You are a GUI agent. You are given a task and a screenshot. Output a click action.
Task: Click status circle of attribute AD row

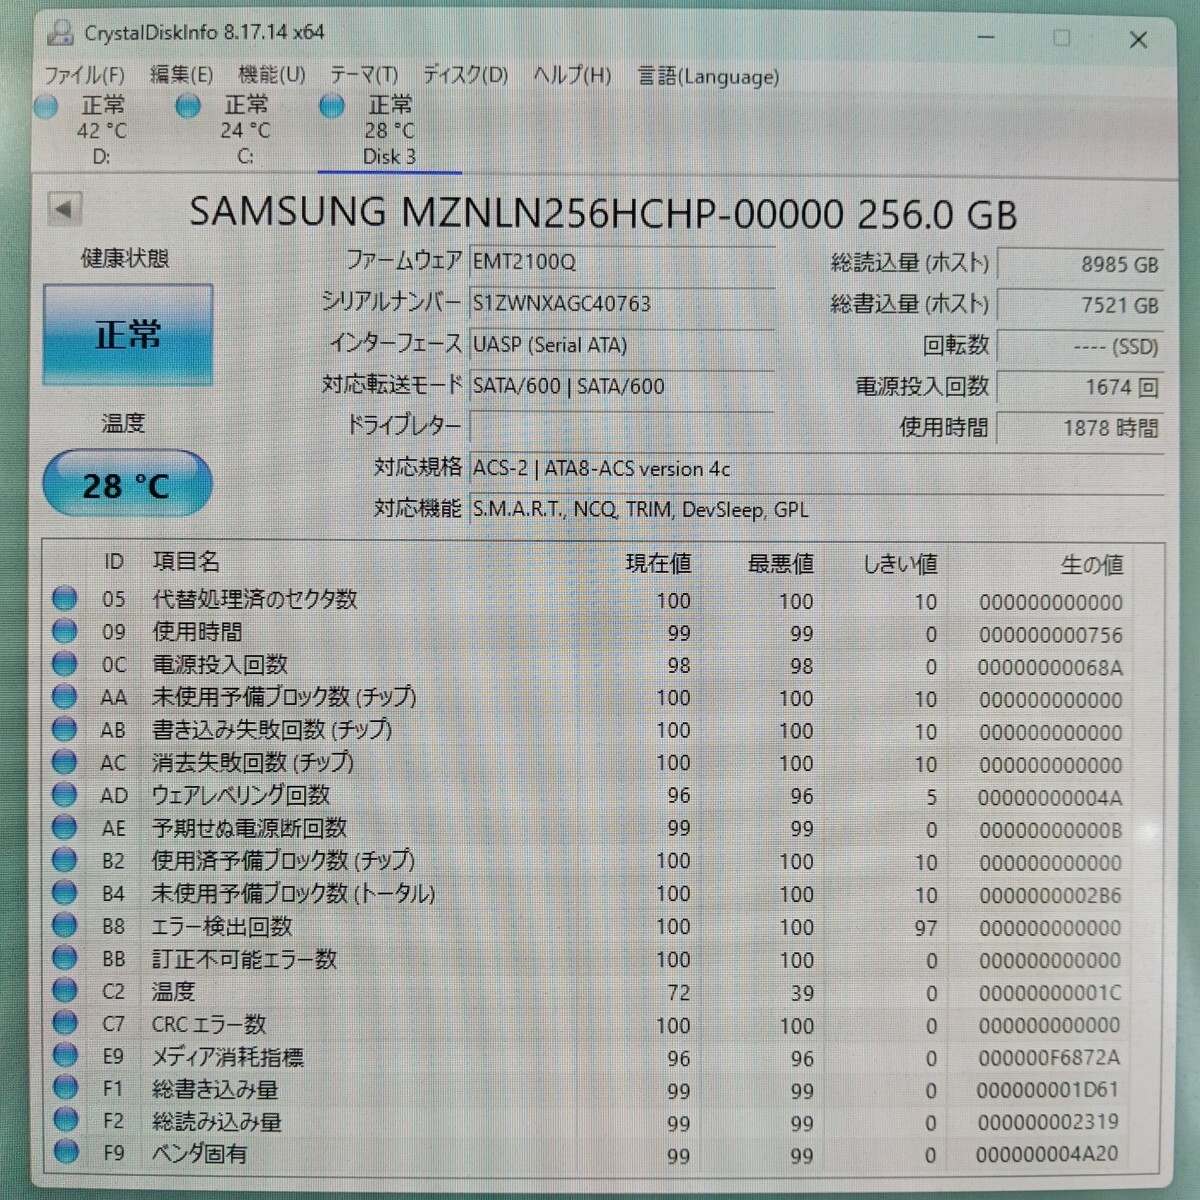pos(65,795)
